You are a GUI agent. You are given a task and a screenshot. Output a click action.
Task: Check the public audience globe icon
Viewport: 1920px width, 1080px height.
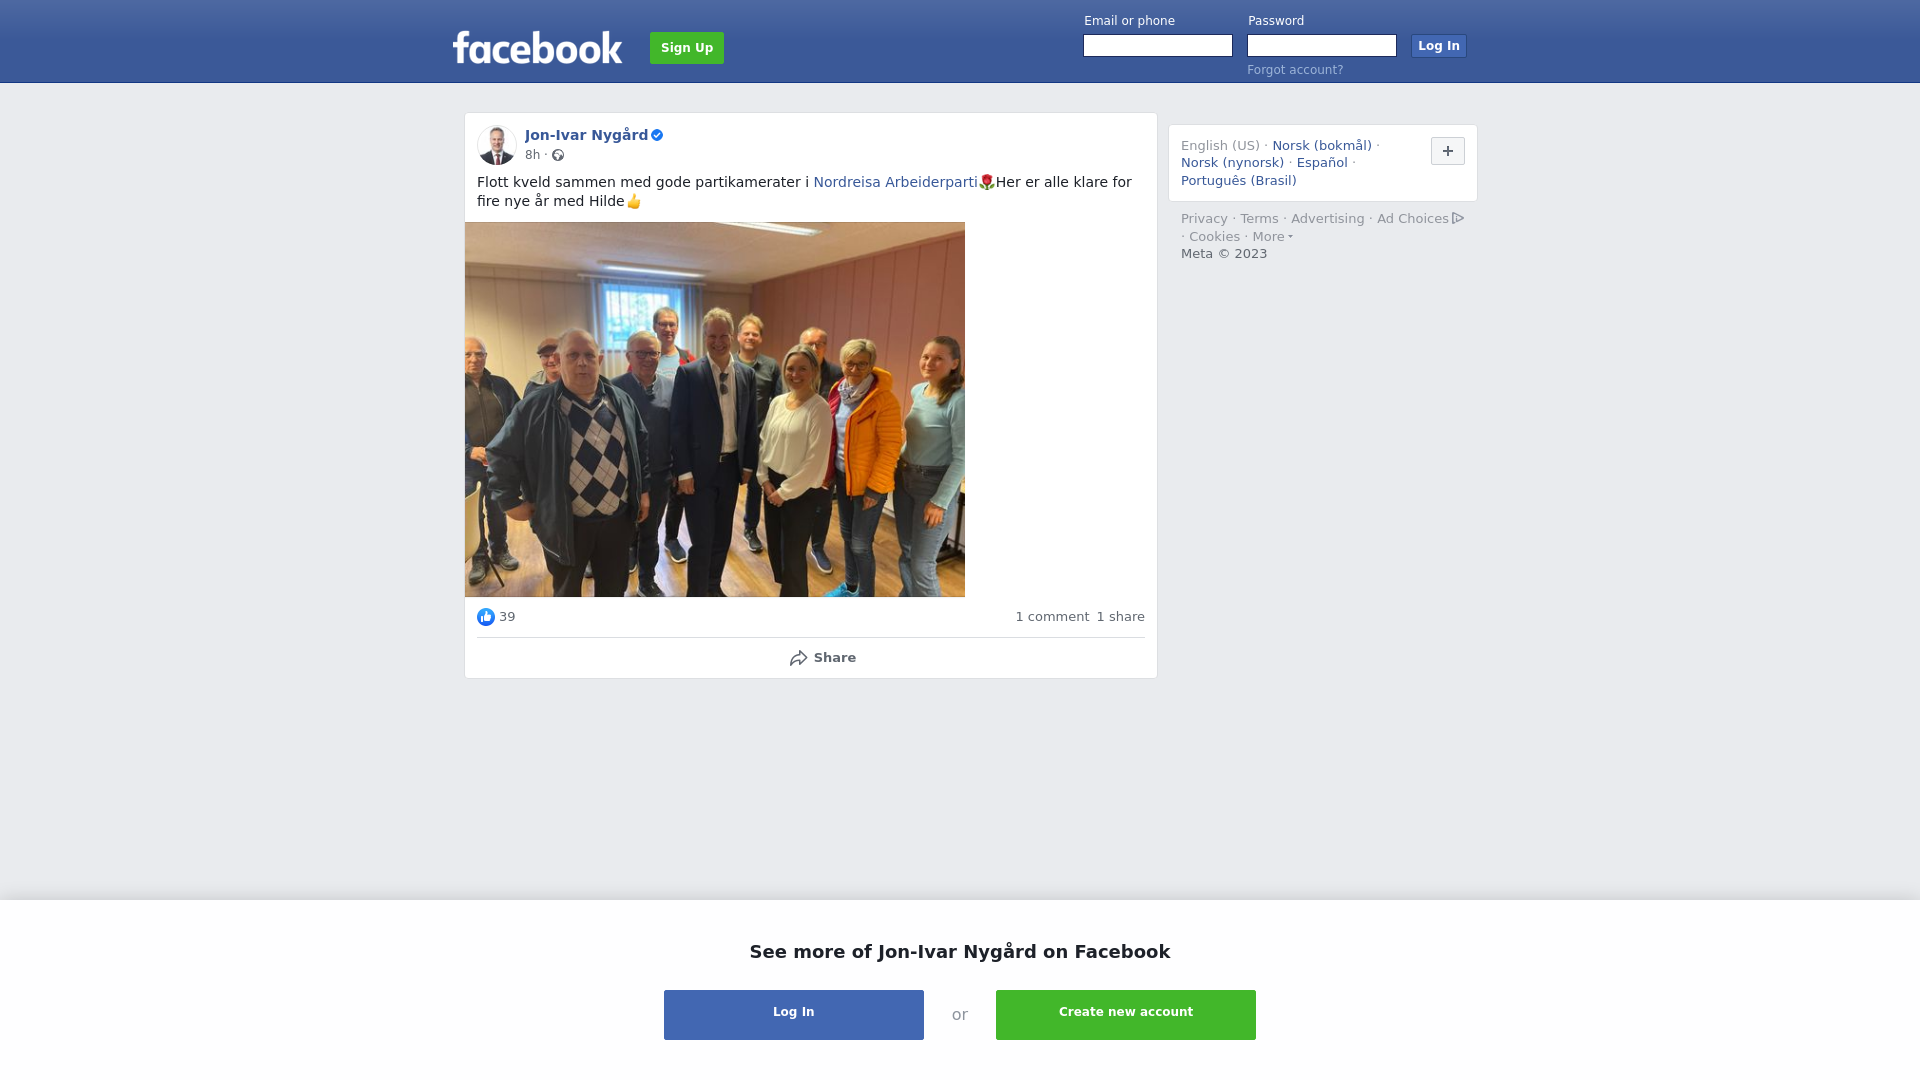558,155
